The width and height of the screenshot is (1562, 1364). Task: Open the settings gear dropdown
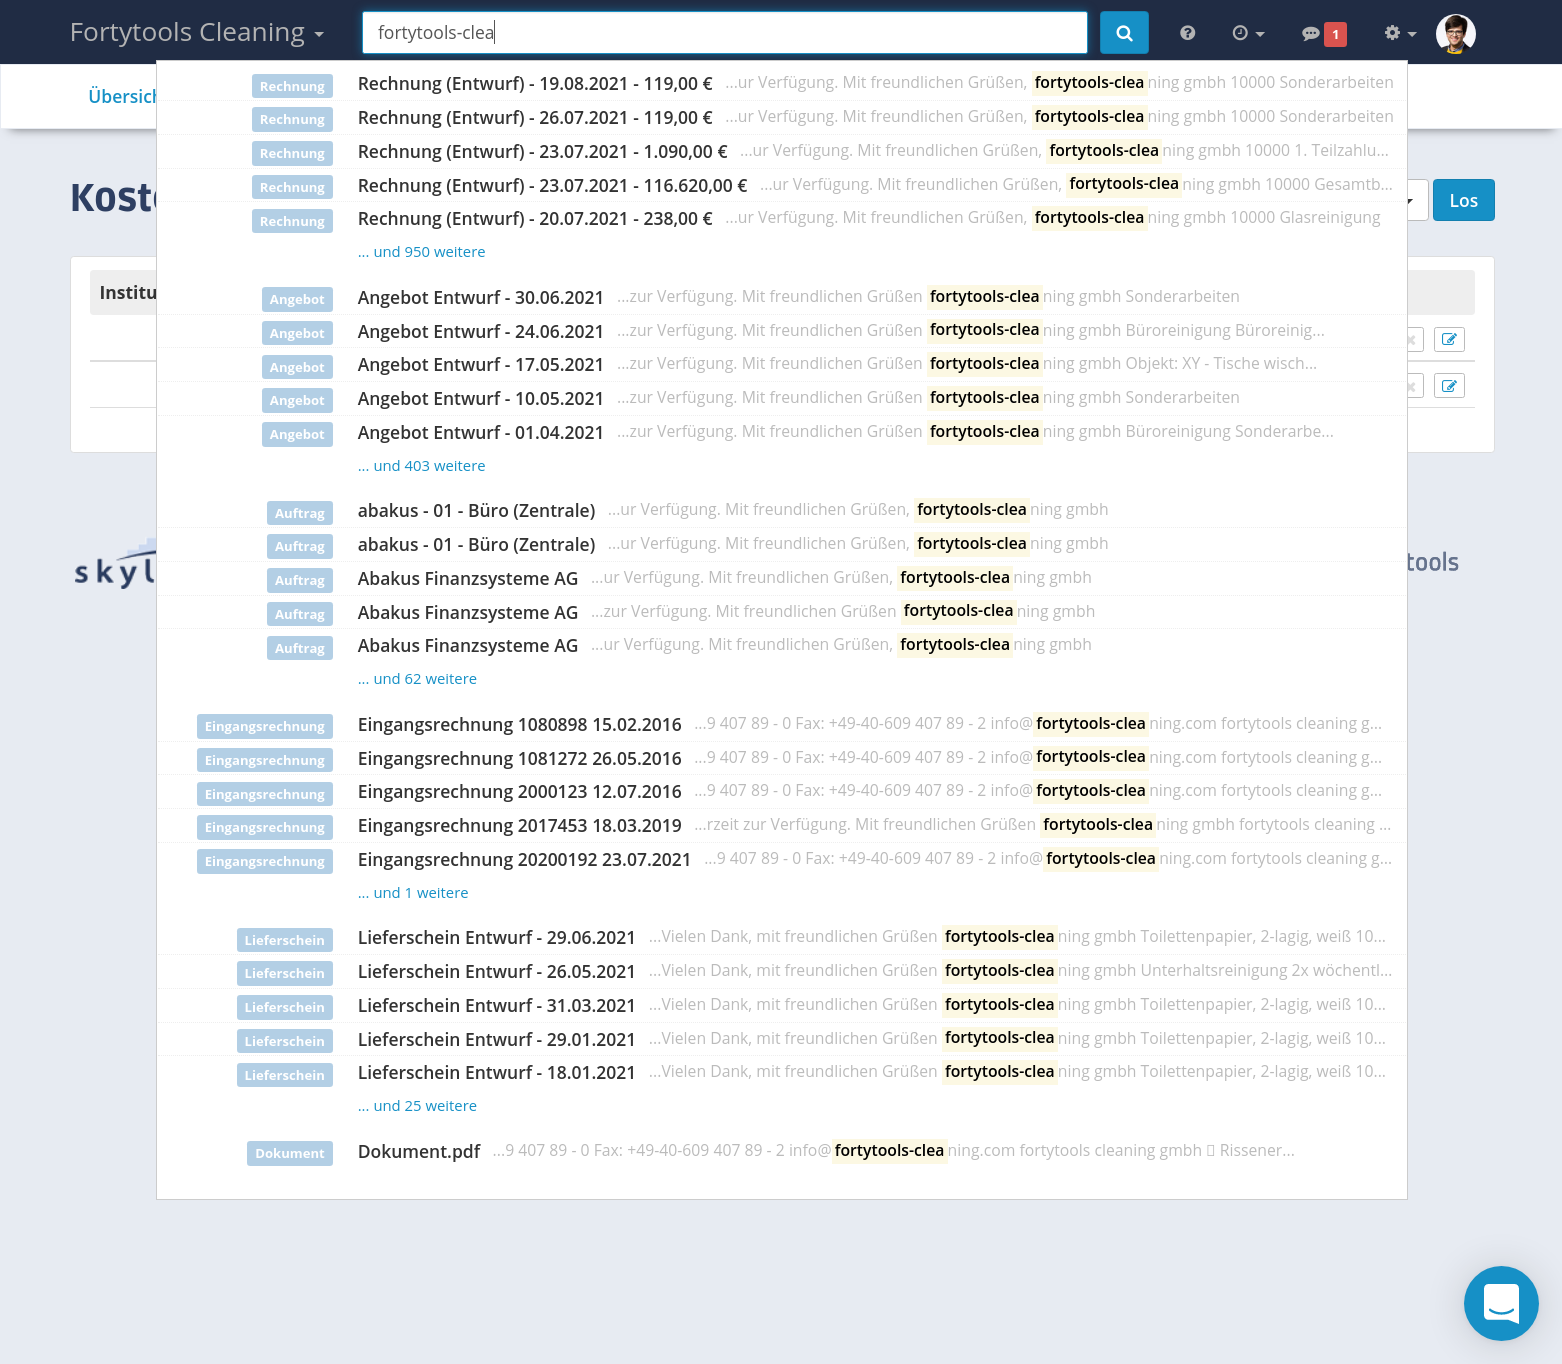(1400, 33)
